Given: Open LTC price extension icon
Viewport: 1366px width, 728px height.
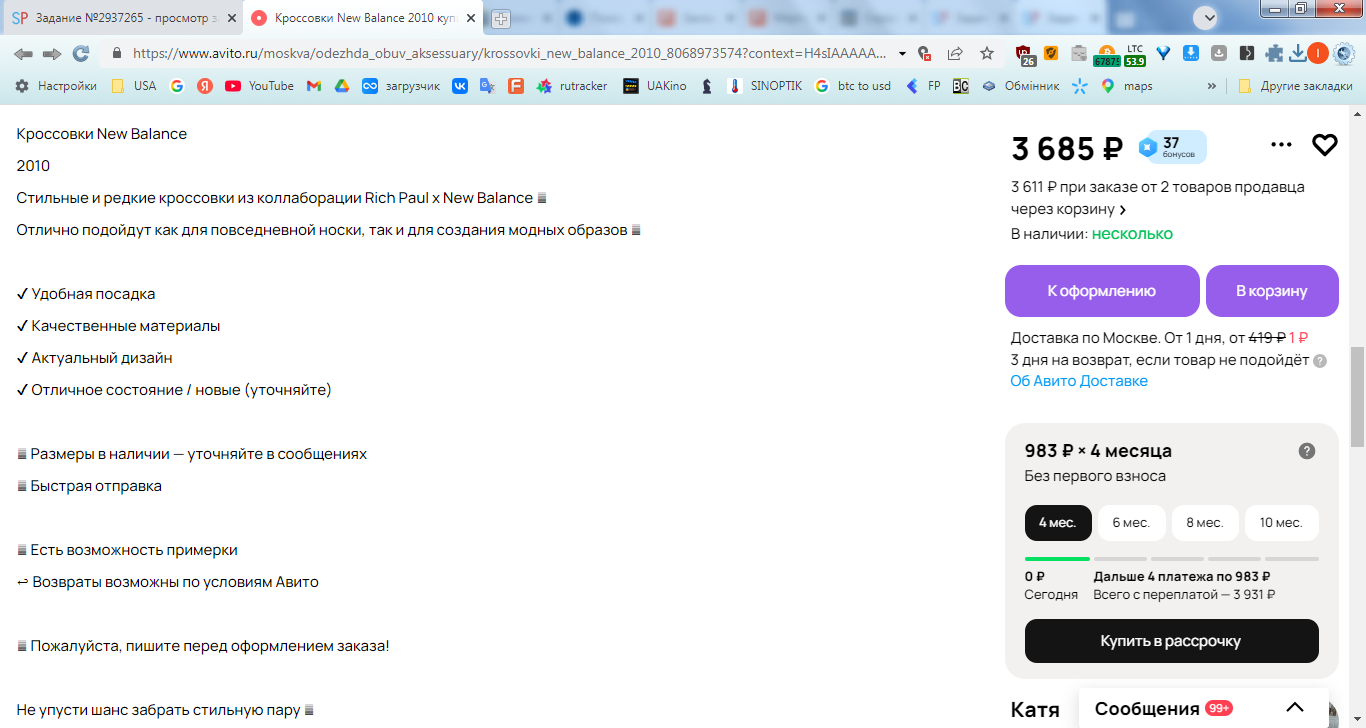Looking at the screenshot, I should [x=1134, y=54].
